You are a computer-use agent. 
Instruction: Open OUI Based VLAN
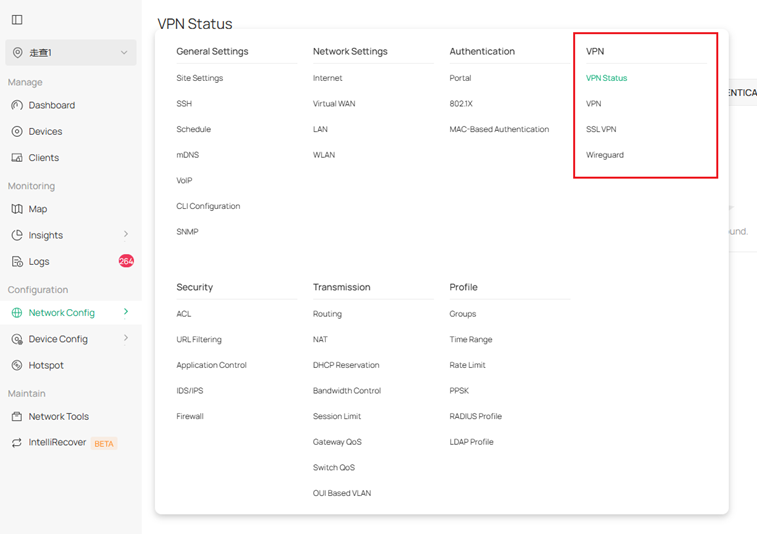pyautogui.click(x=342, y=493)
